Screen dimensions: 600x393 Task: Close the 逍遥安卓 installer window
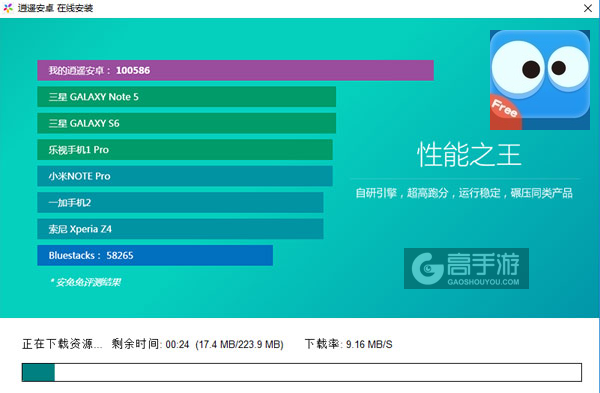click(588, 8)
